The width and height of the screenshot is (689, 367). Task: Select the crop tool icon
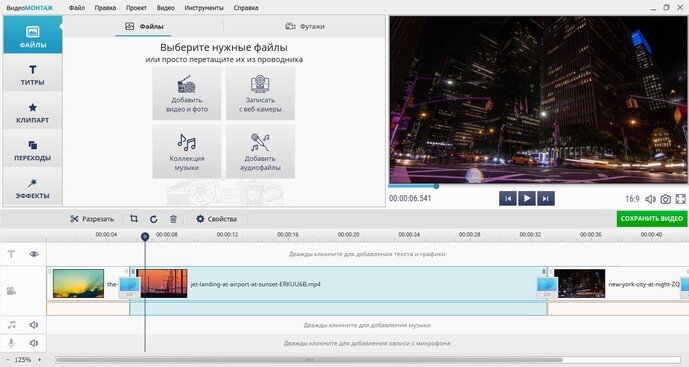(x=134, y=218)
